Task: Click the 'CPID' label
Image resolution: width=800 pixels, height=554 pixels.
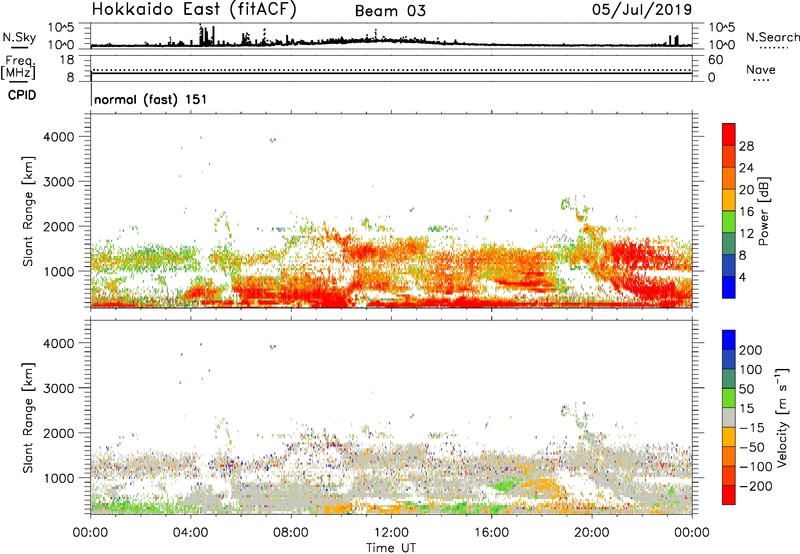Action: coord(22,95)
